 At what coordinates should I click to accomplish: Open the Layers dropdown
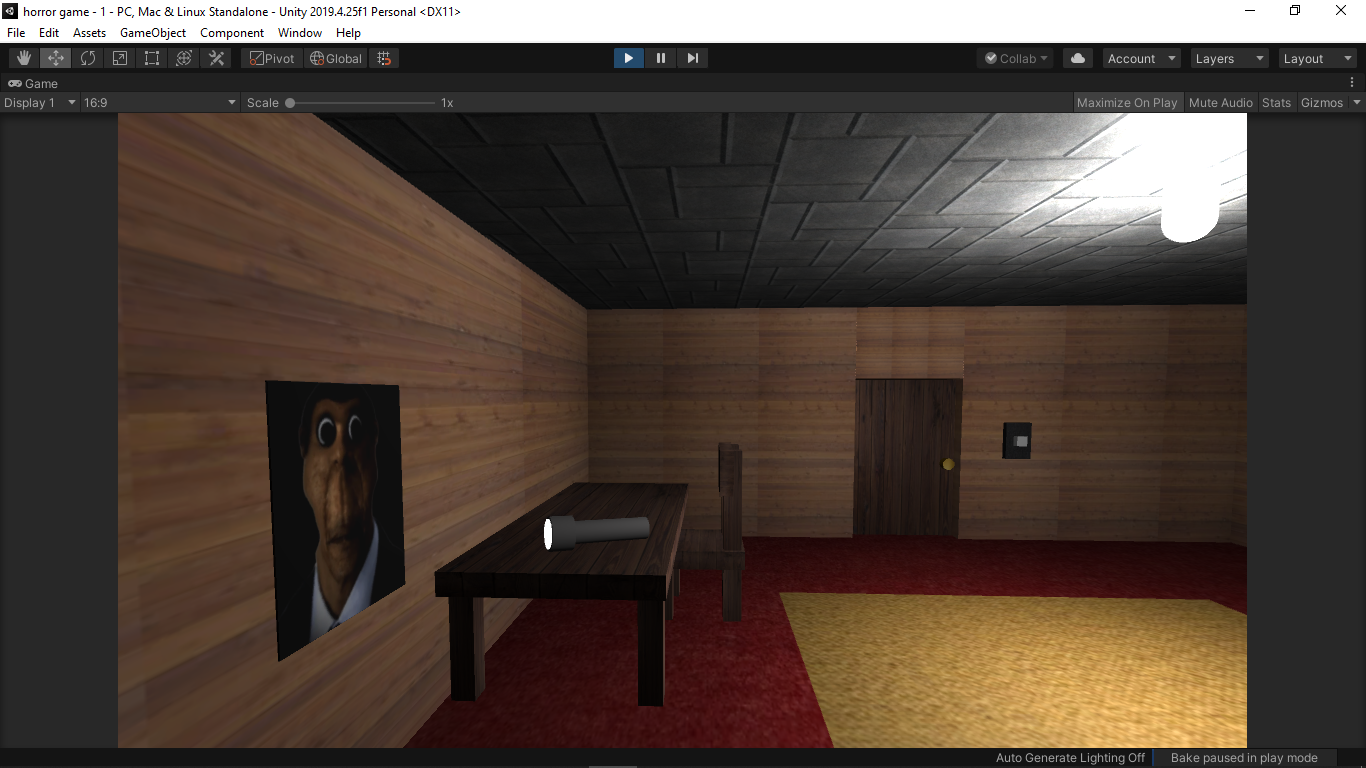tap(1230, 58)
